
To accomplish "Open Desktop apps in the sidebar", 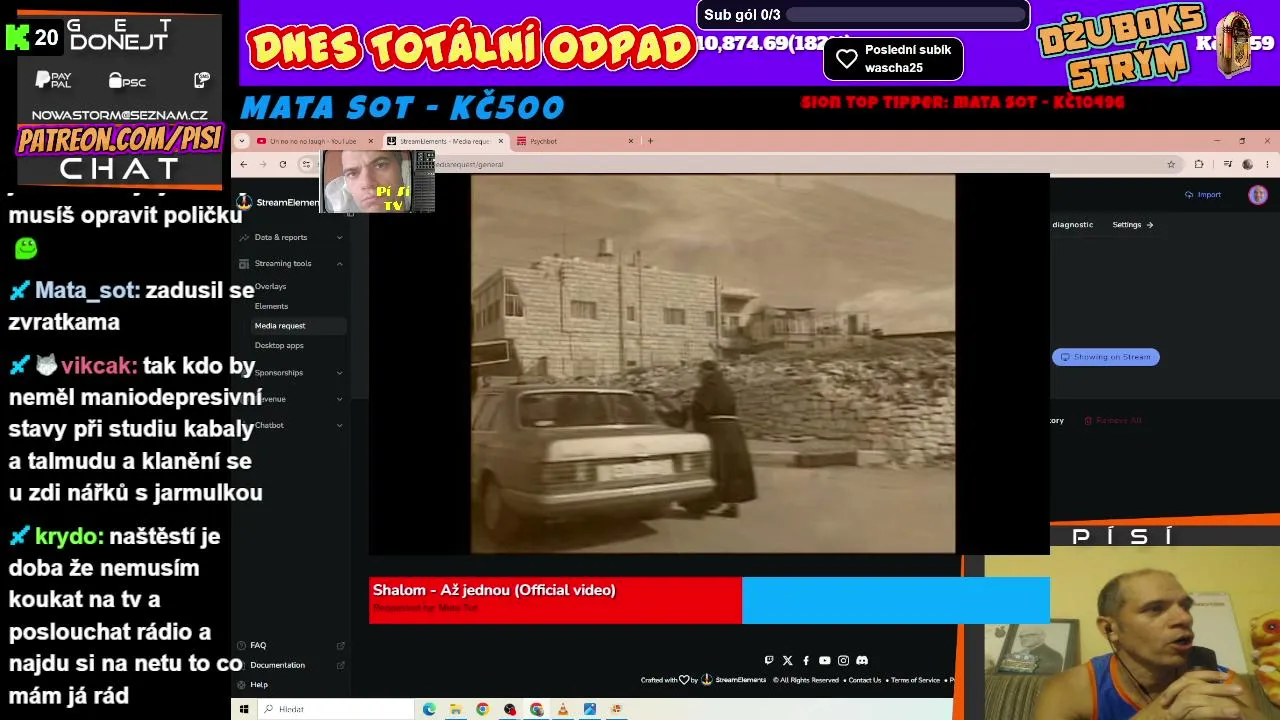I will point(279,345).
